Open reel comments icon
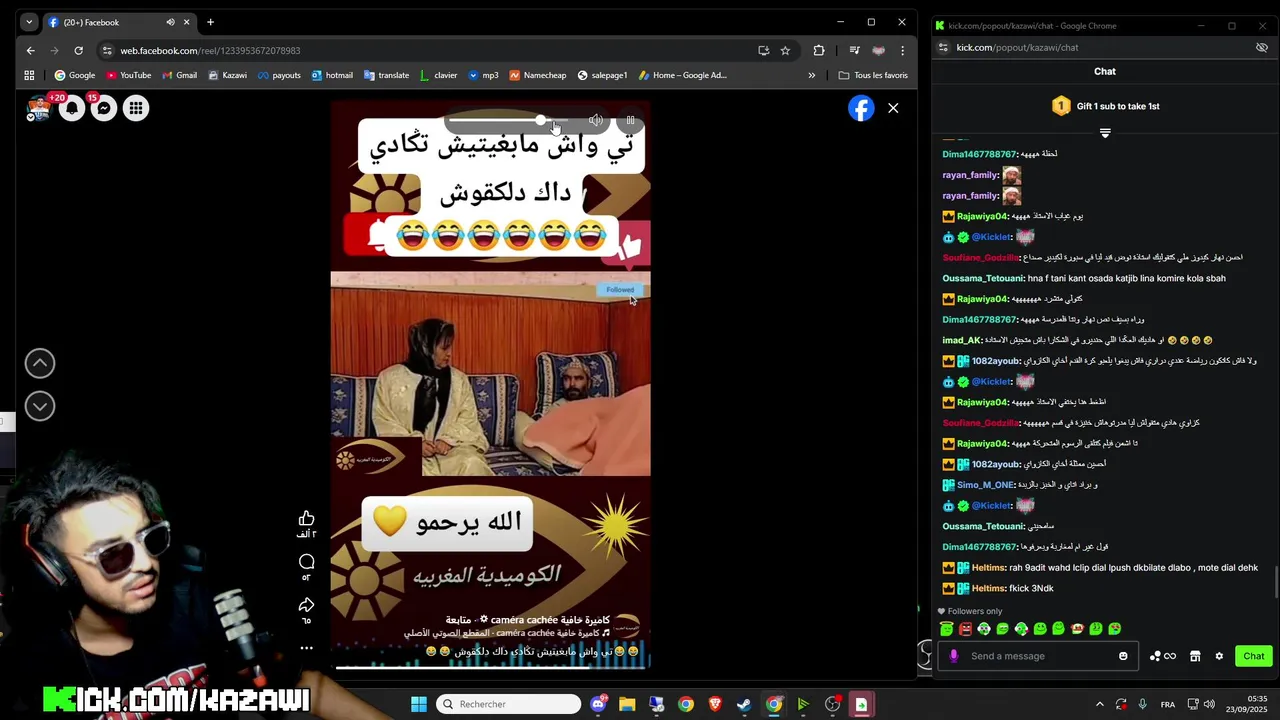This screenshot has width=1280, height=720. click(x=306, y=561)
